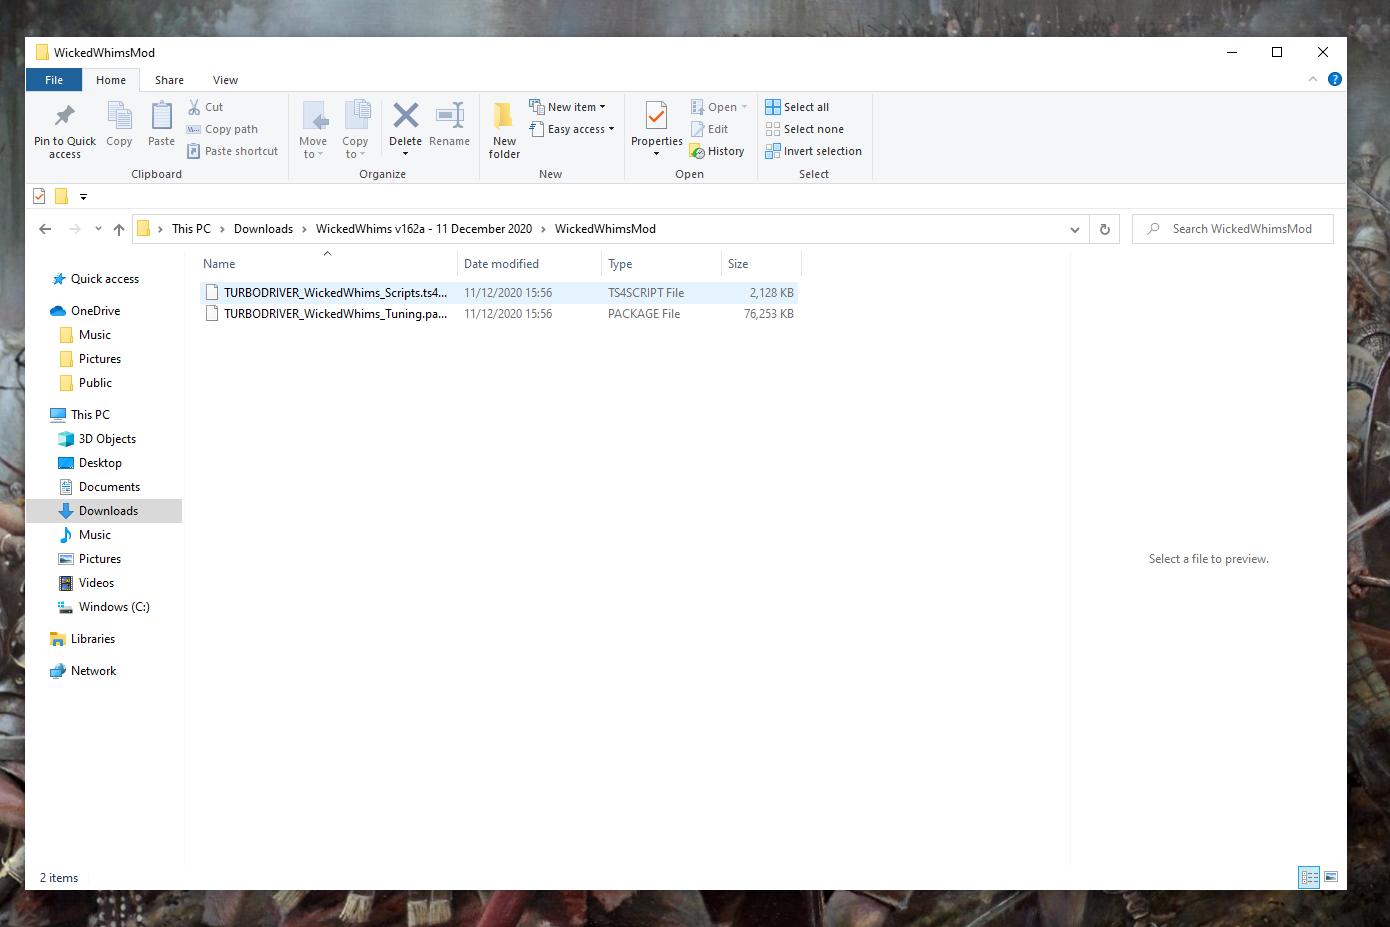Click the Cut icon in the Clipboard group
The image size is (1390, 927).
click(x=197, y=106)
